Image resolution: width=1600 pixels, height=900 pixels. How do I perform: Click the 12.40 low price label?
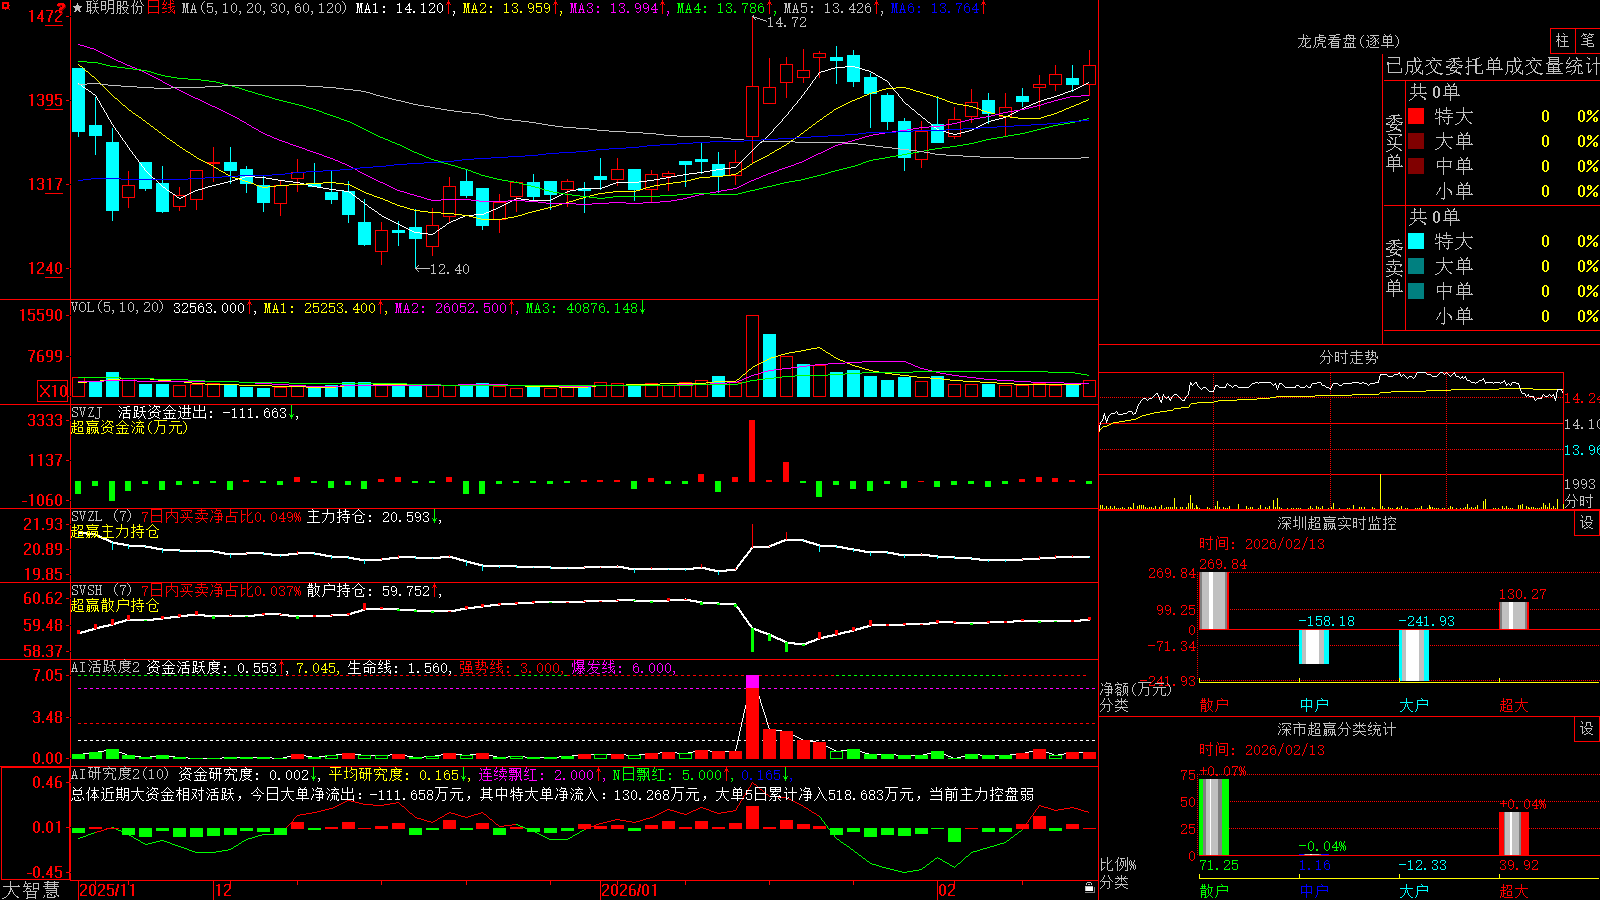[x=449, y=269]
